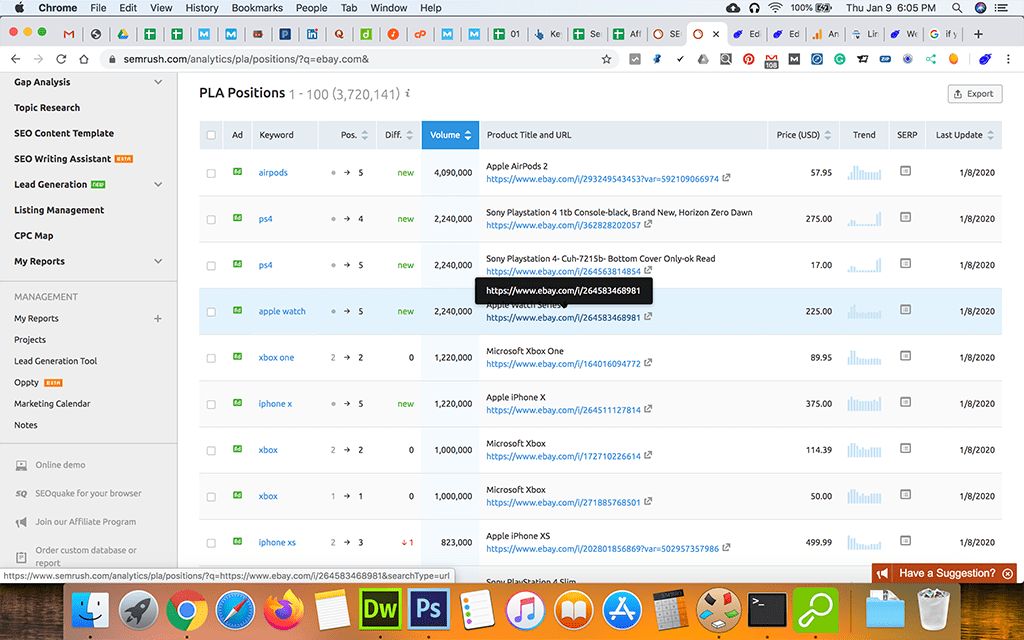Screen dimensions: 1024x640
Task: Check the airpods row checkbox
Action: click(211, 173)
